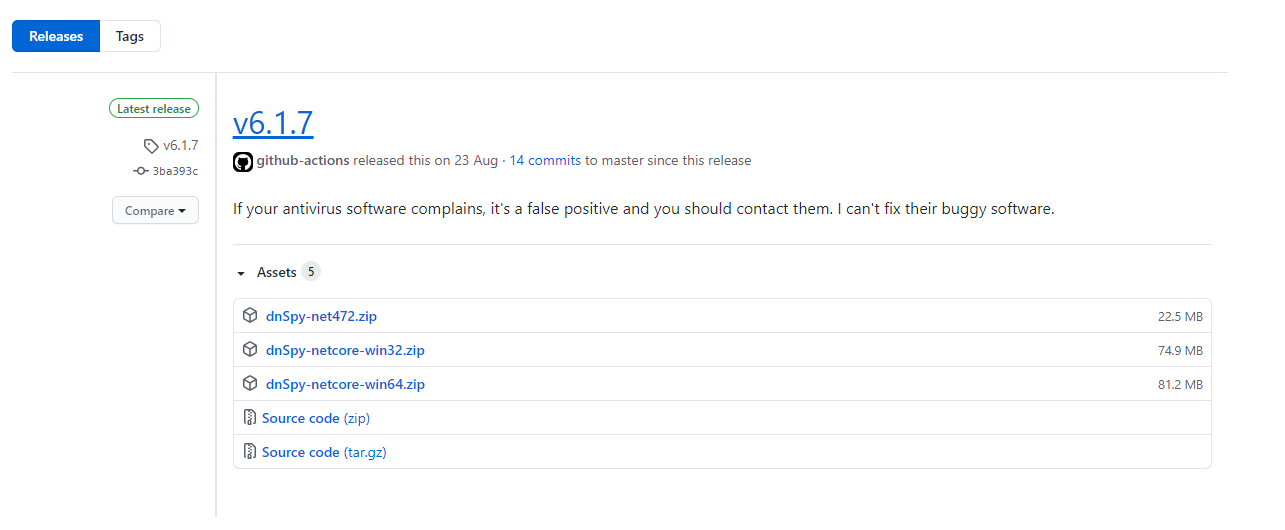Switch to the Tags tab
This screenshot has height=530, width=1285.
(x=130, y=36)
